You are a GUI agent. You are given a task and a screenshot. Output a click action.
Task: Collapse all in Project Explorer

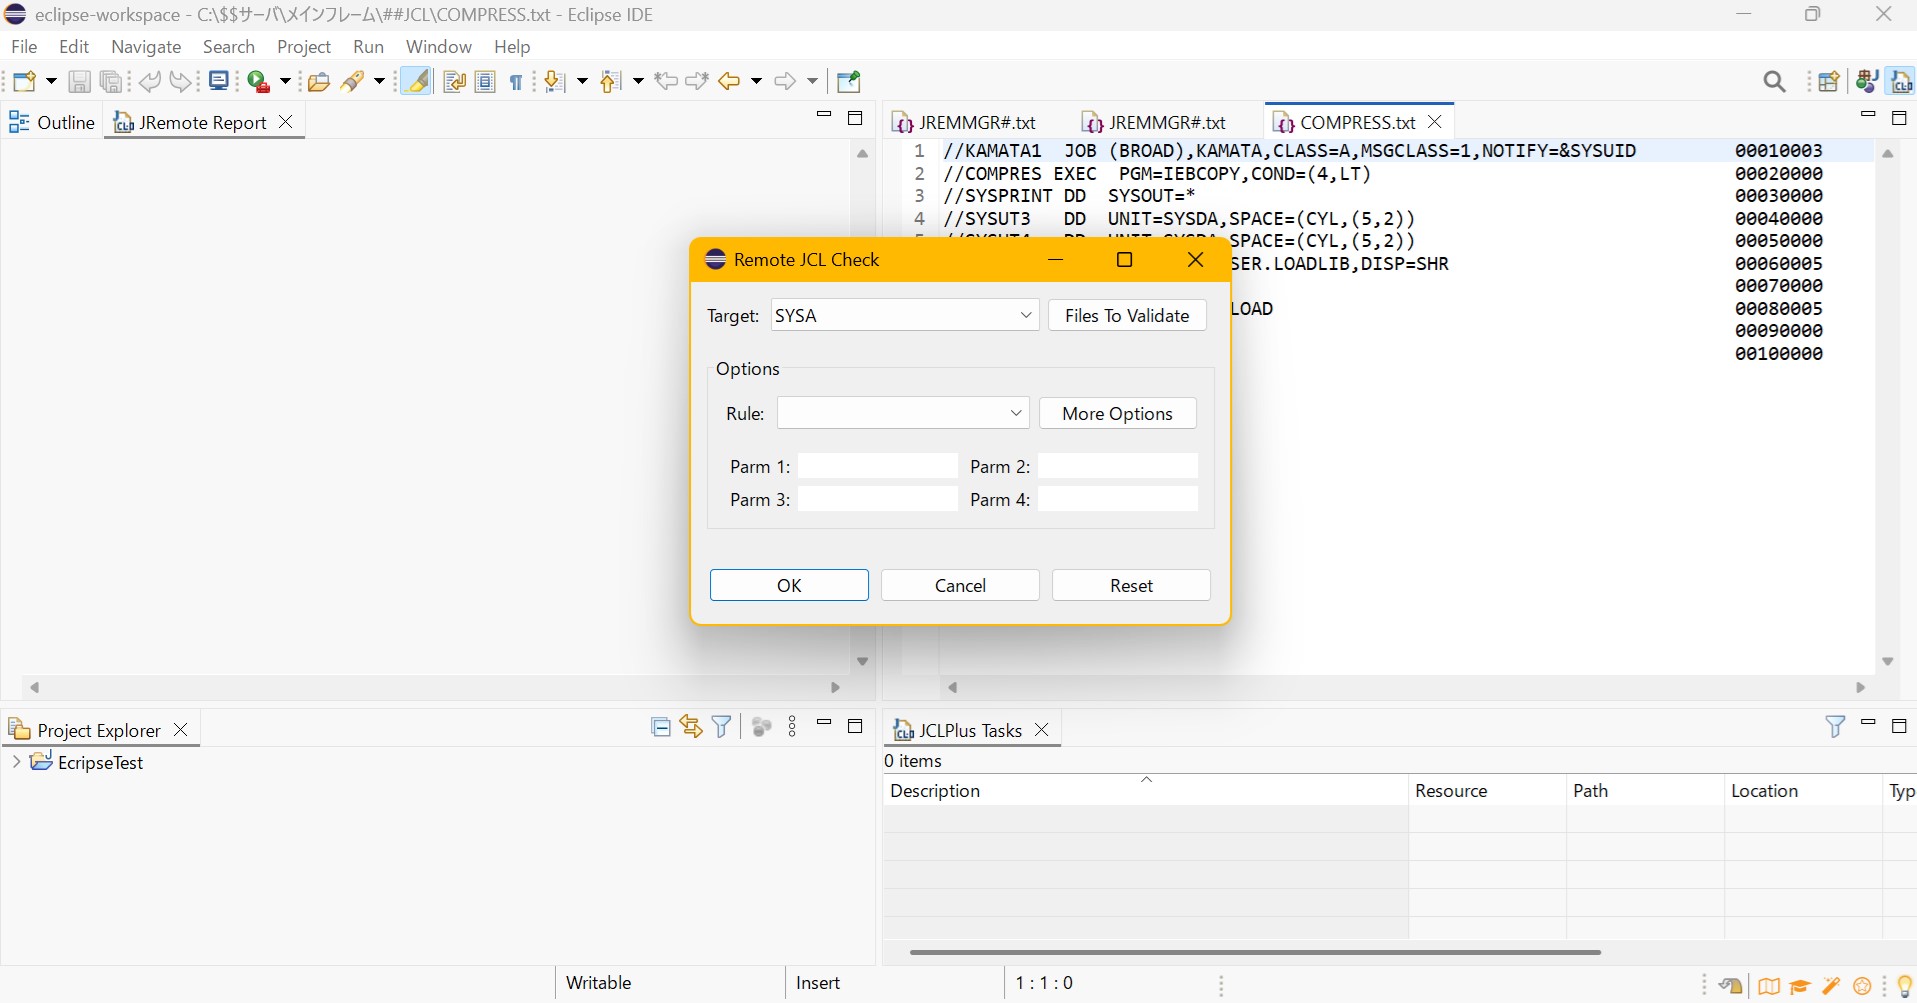[660, 727]
